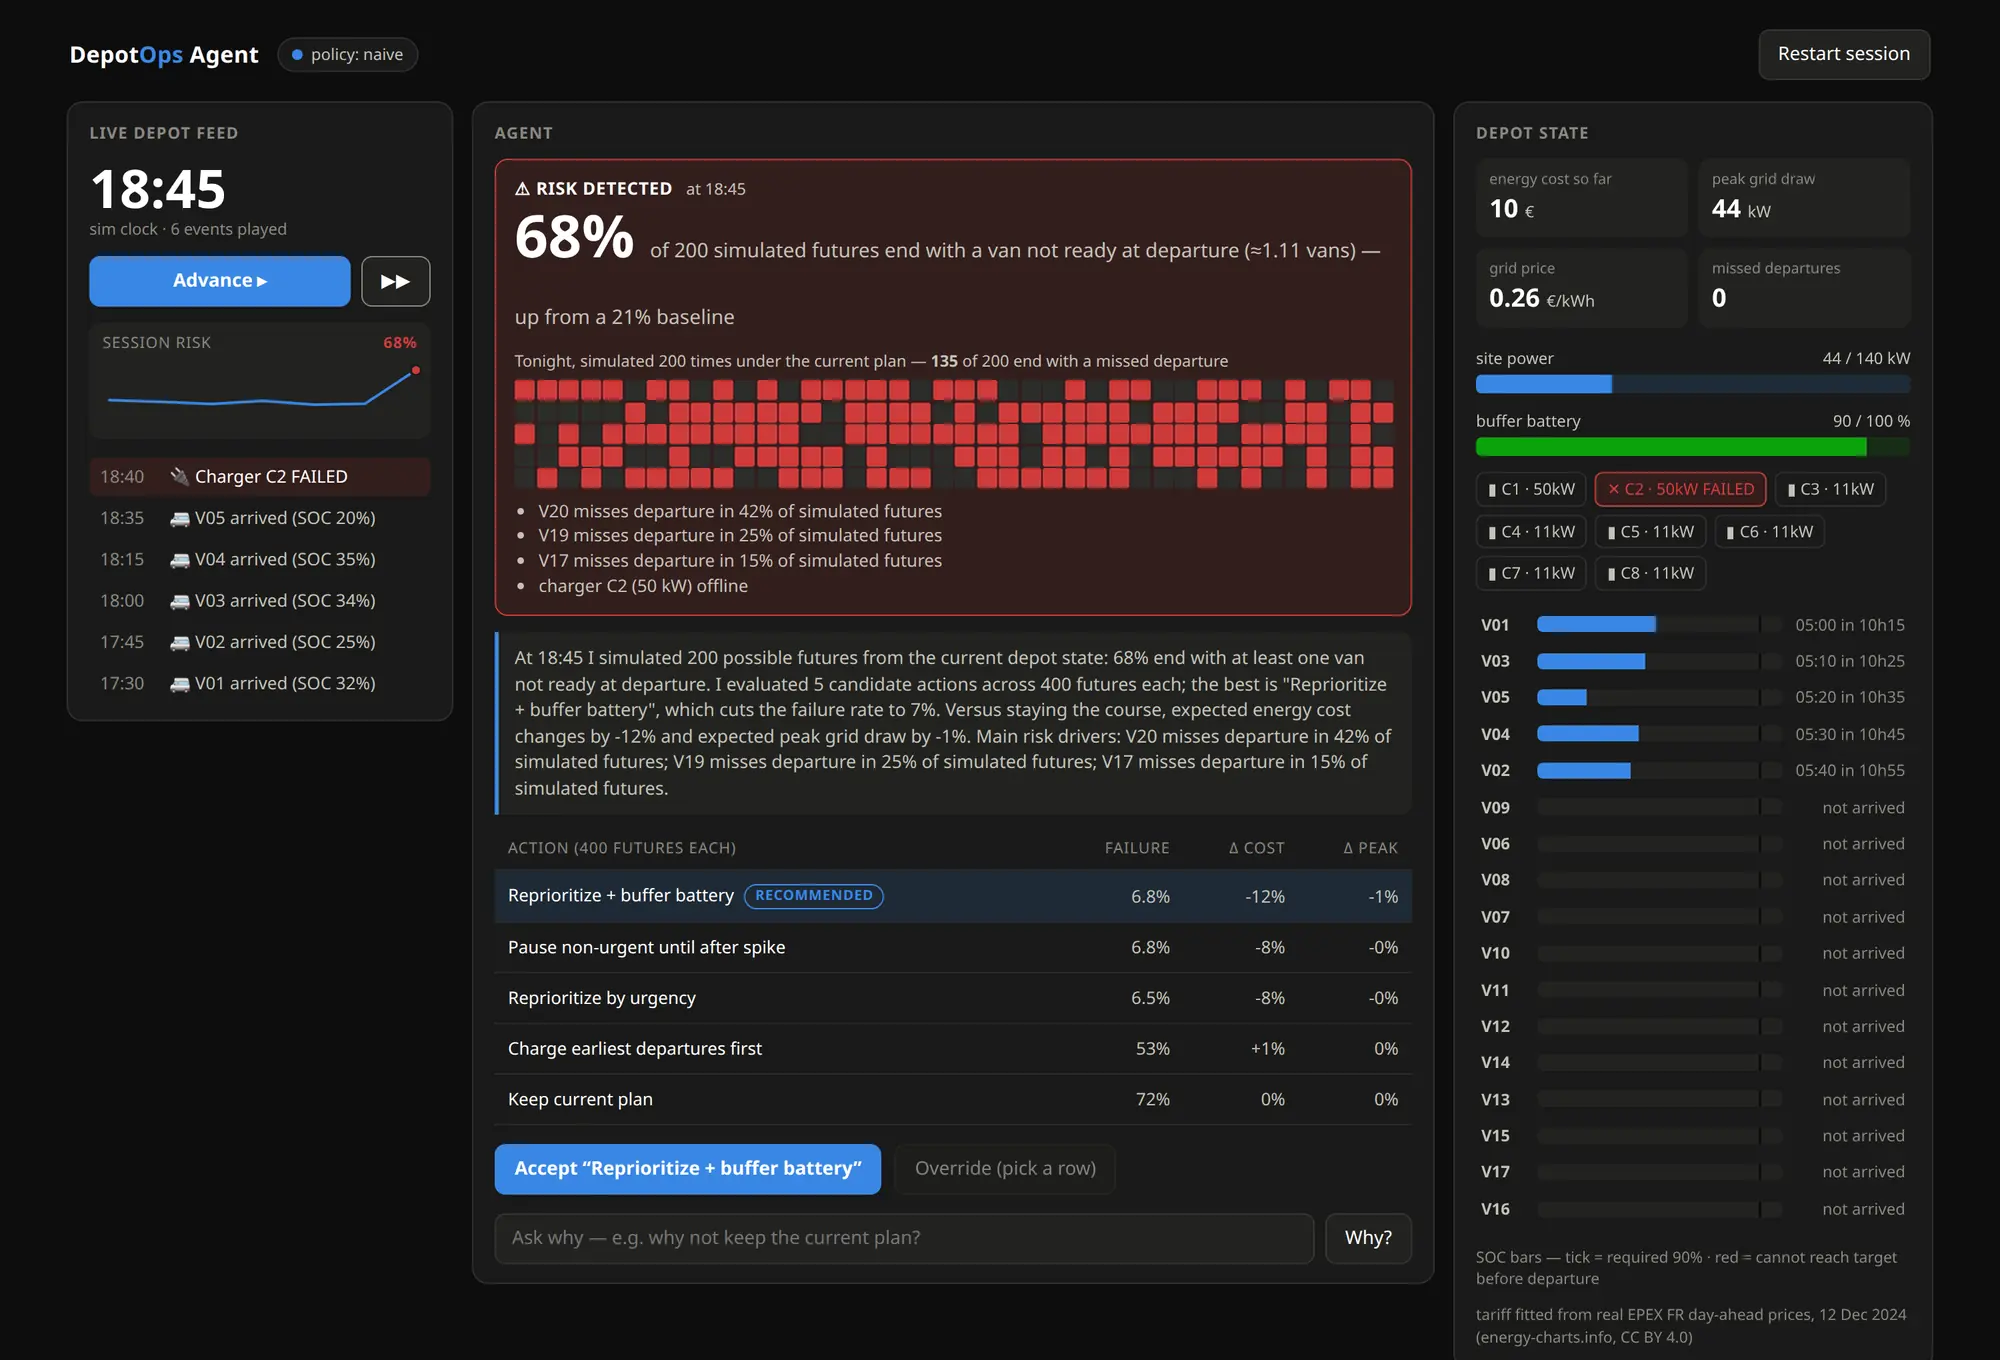Click the 72% failure value for Keep current plan

pos(1152,1099)
